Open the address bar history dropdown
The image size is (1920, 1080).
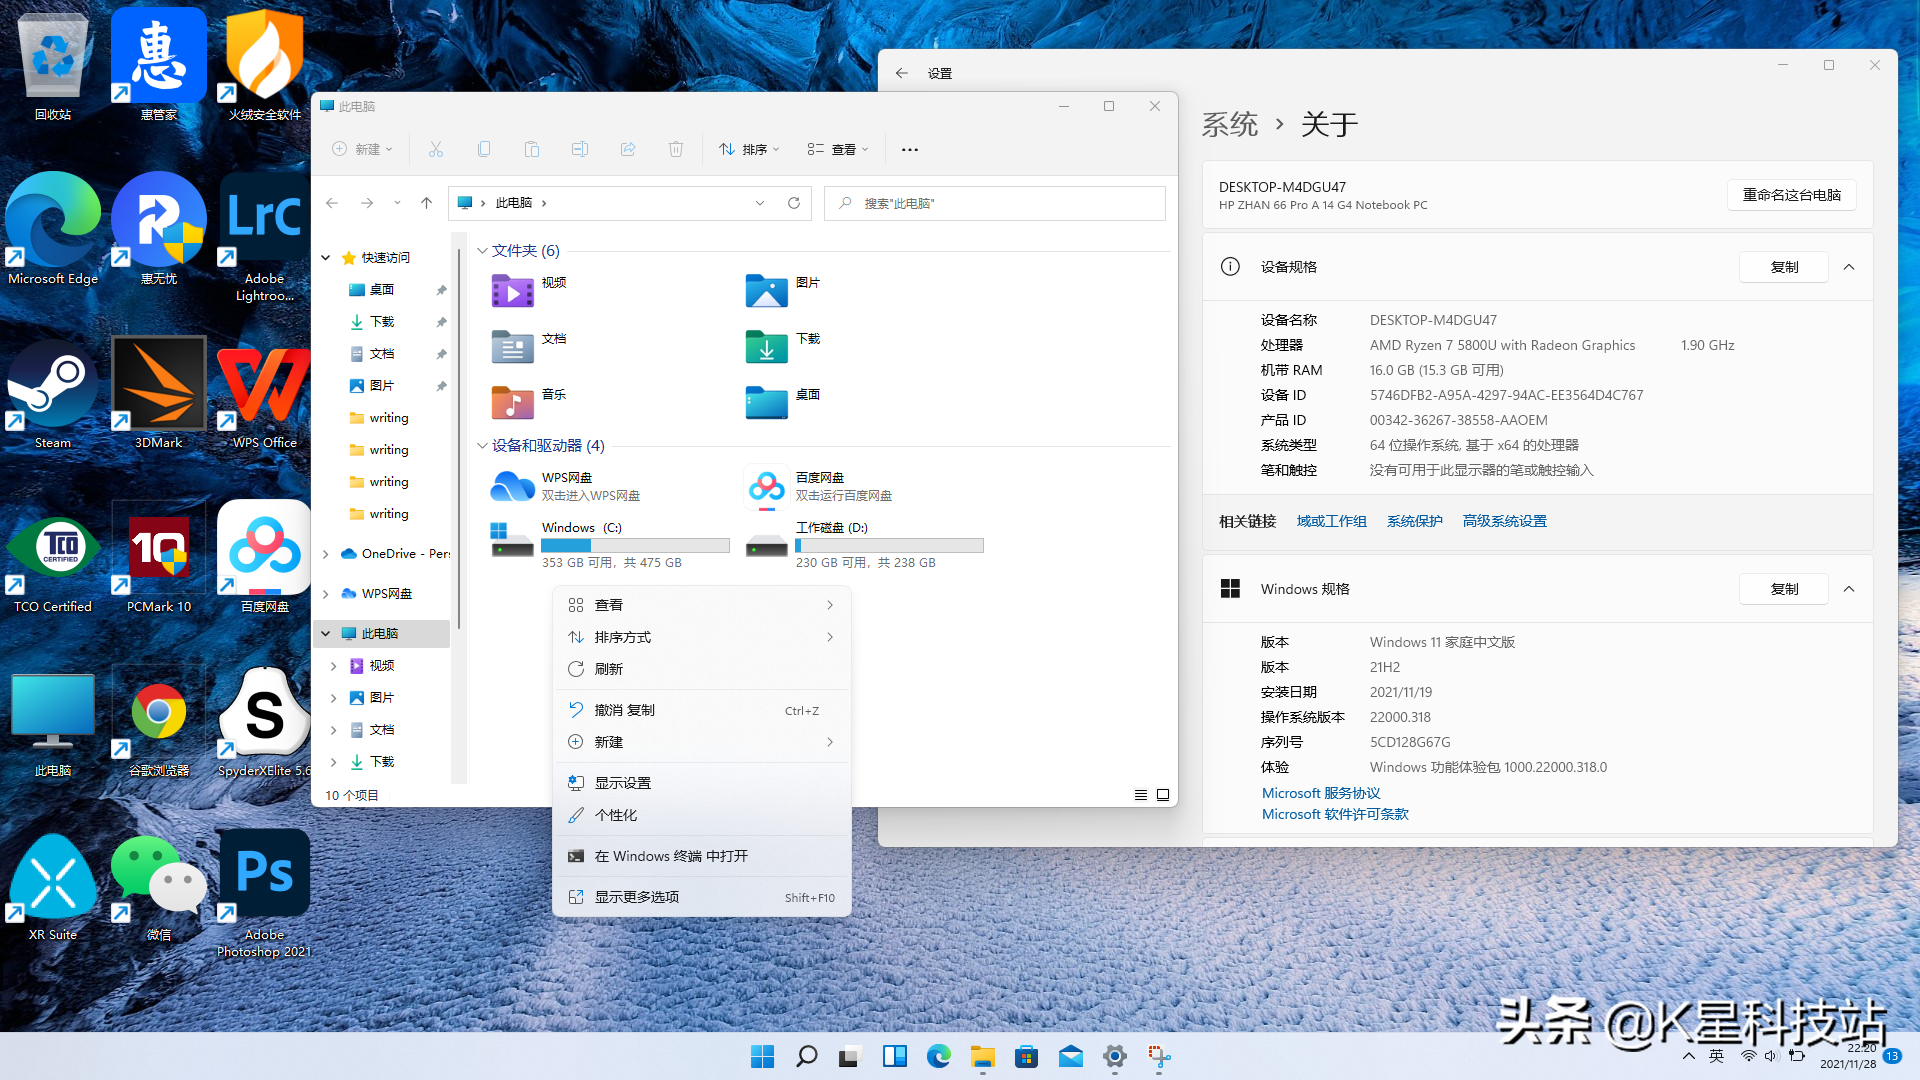pyautogui.click(x=760, y=203)
